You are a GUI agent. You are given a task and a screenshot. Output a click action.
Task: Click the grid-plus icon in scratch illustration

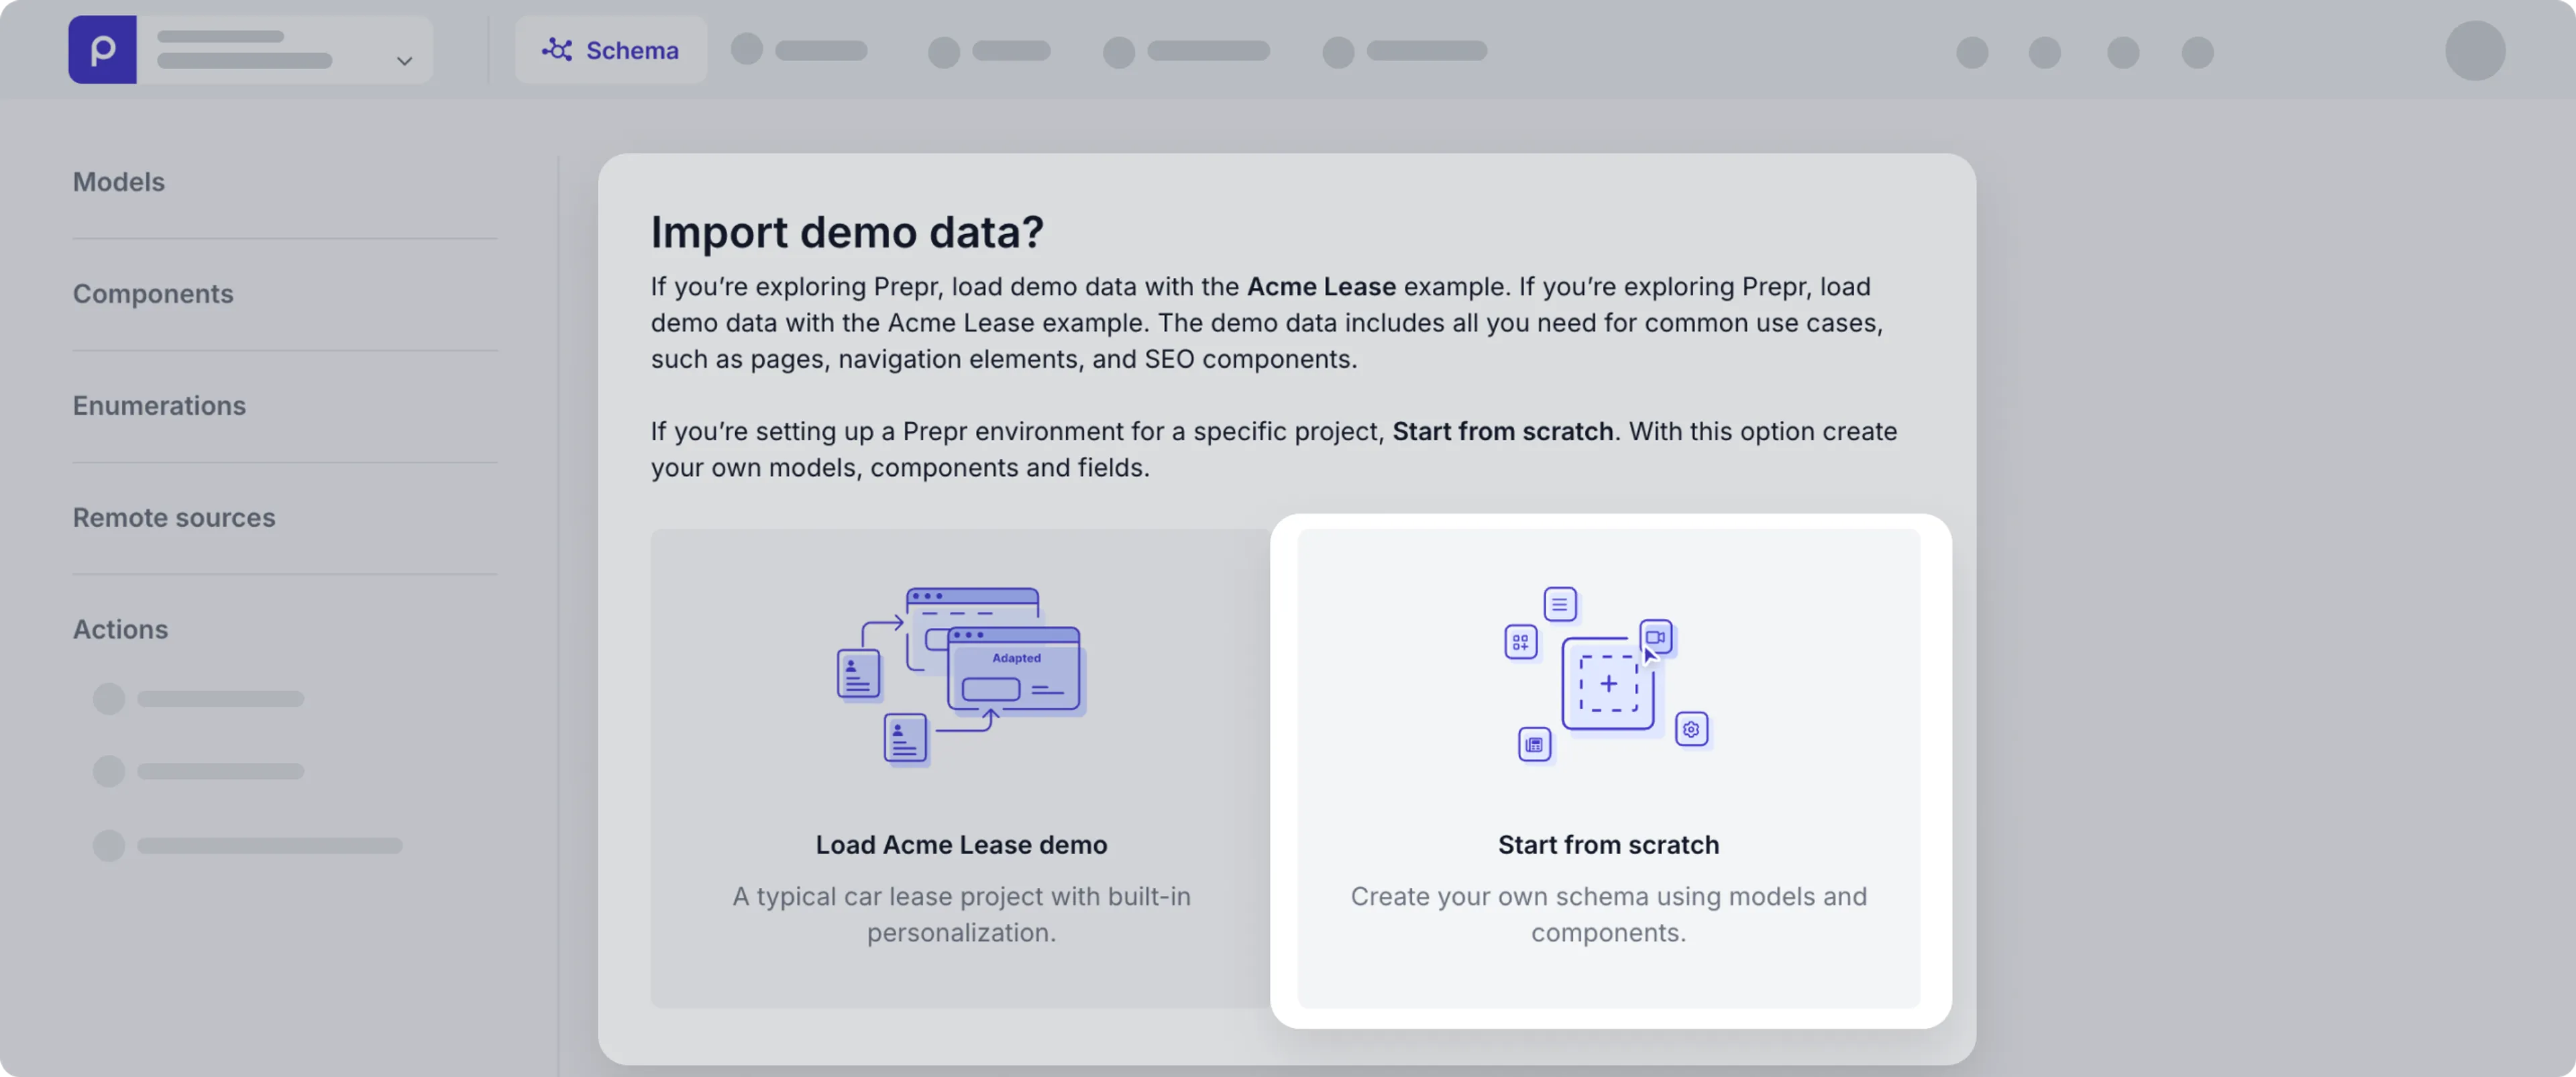1520,642
